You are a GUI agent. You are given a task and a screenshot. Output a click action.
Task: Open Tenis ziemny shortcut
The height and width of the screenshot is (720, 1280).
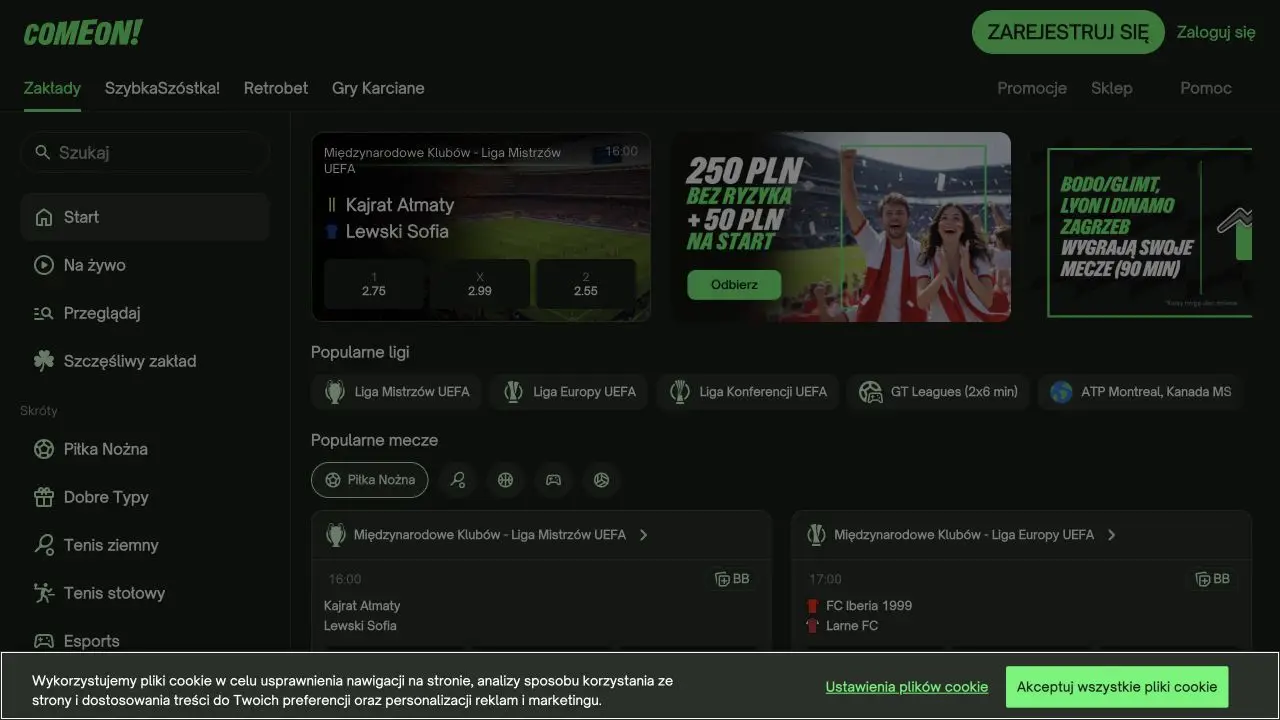pyautogui.click(x=145, y=545)
